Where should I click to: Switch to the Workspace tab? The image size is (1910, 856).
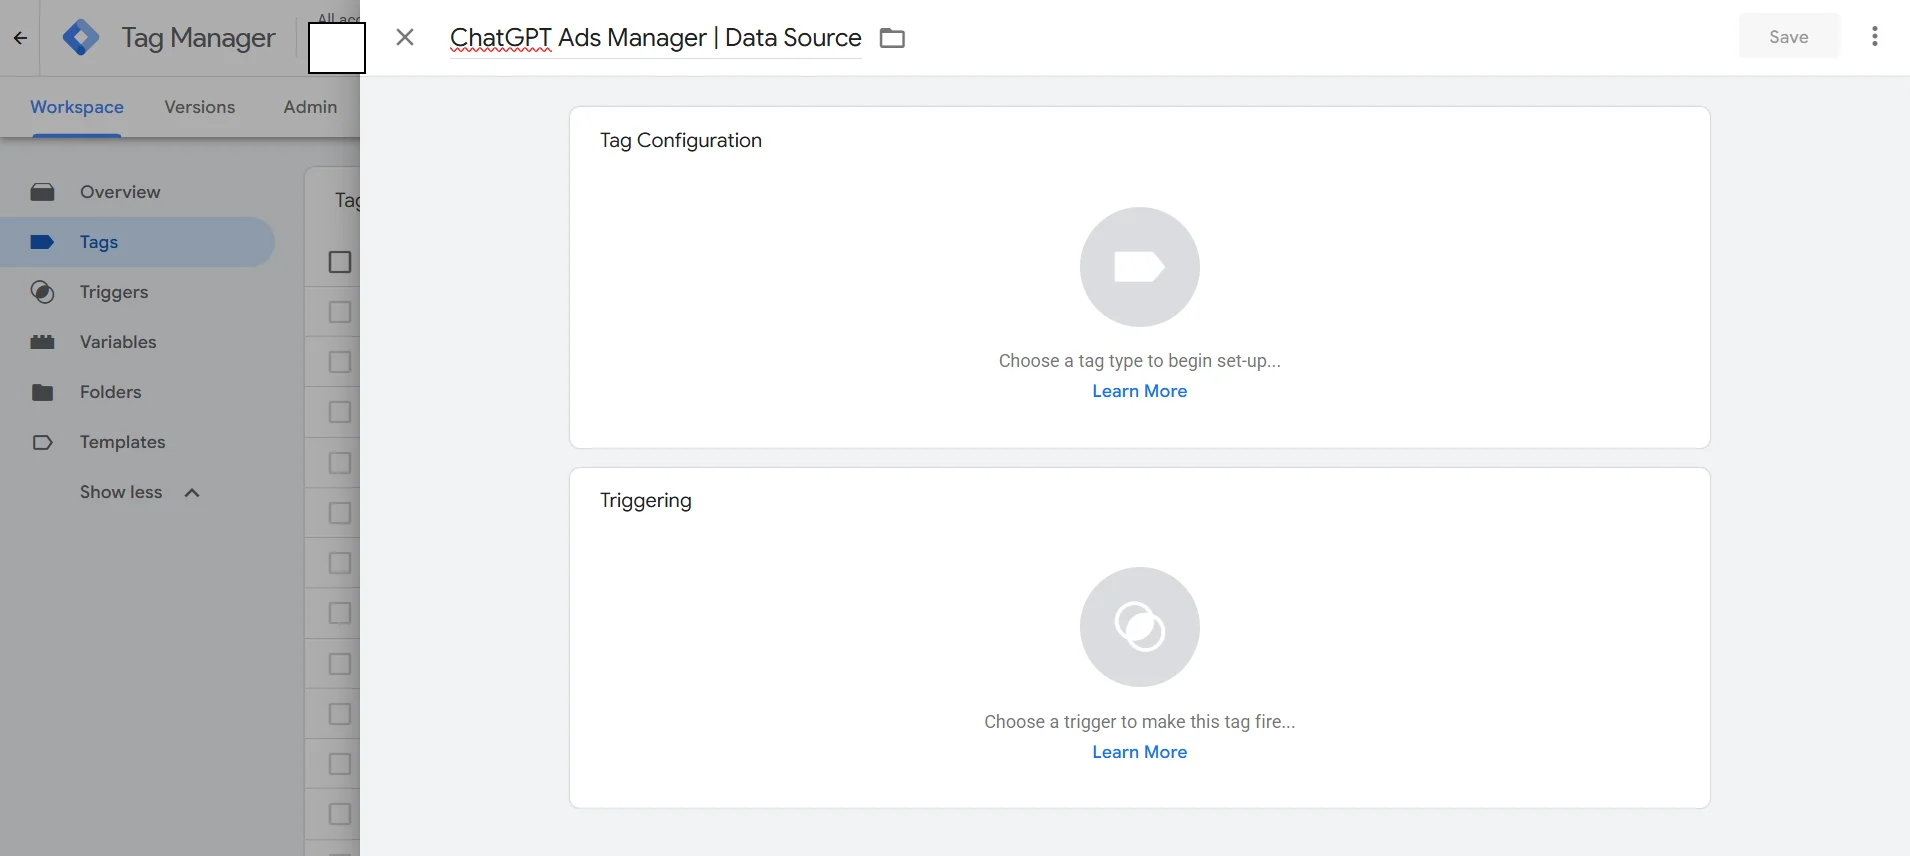point(77,107)
